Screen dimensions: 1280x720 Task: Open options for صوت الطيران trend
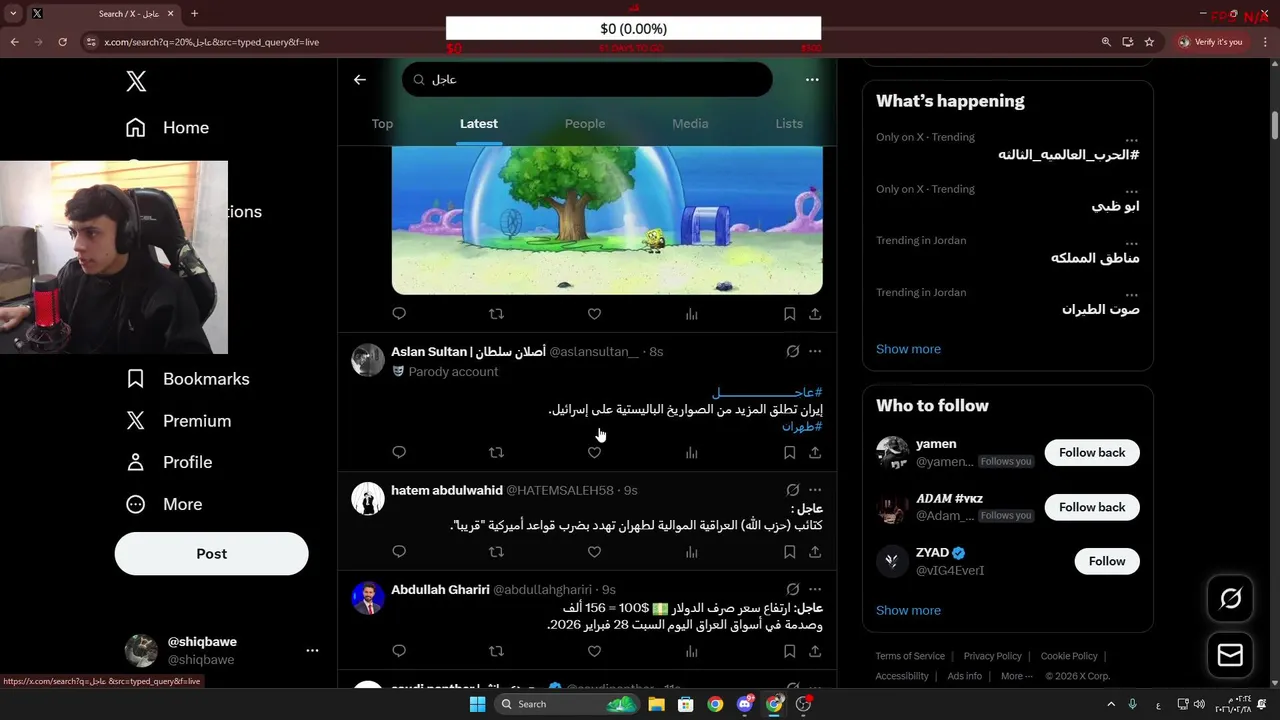coord(1131,294)
